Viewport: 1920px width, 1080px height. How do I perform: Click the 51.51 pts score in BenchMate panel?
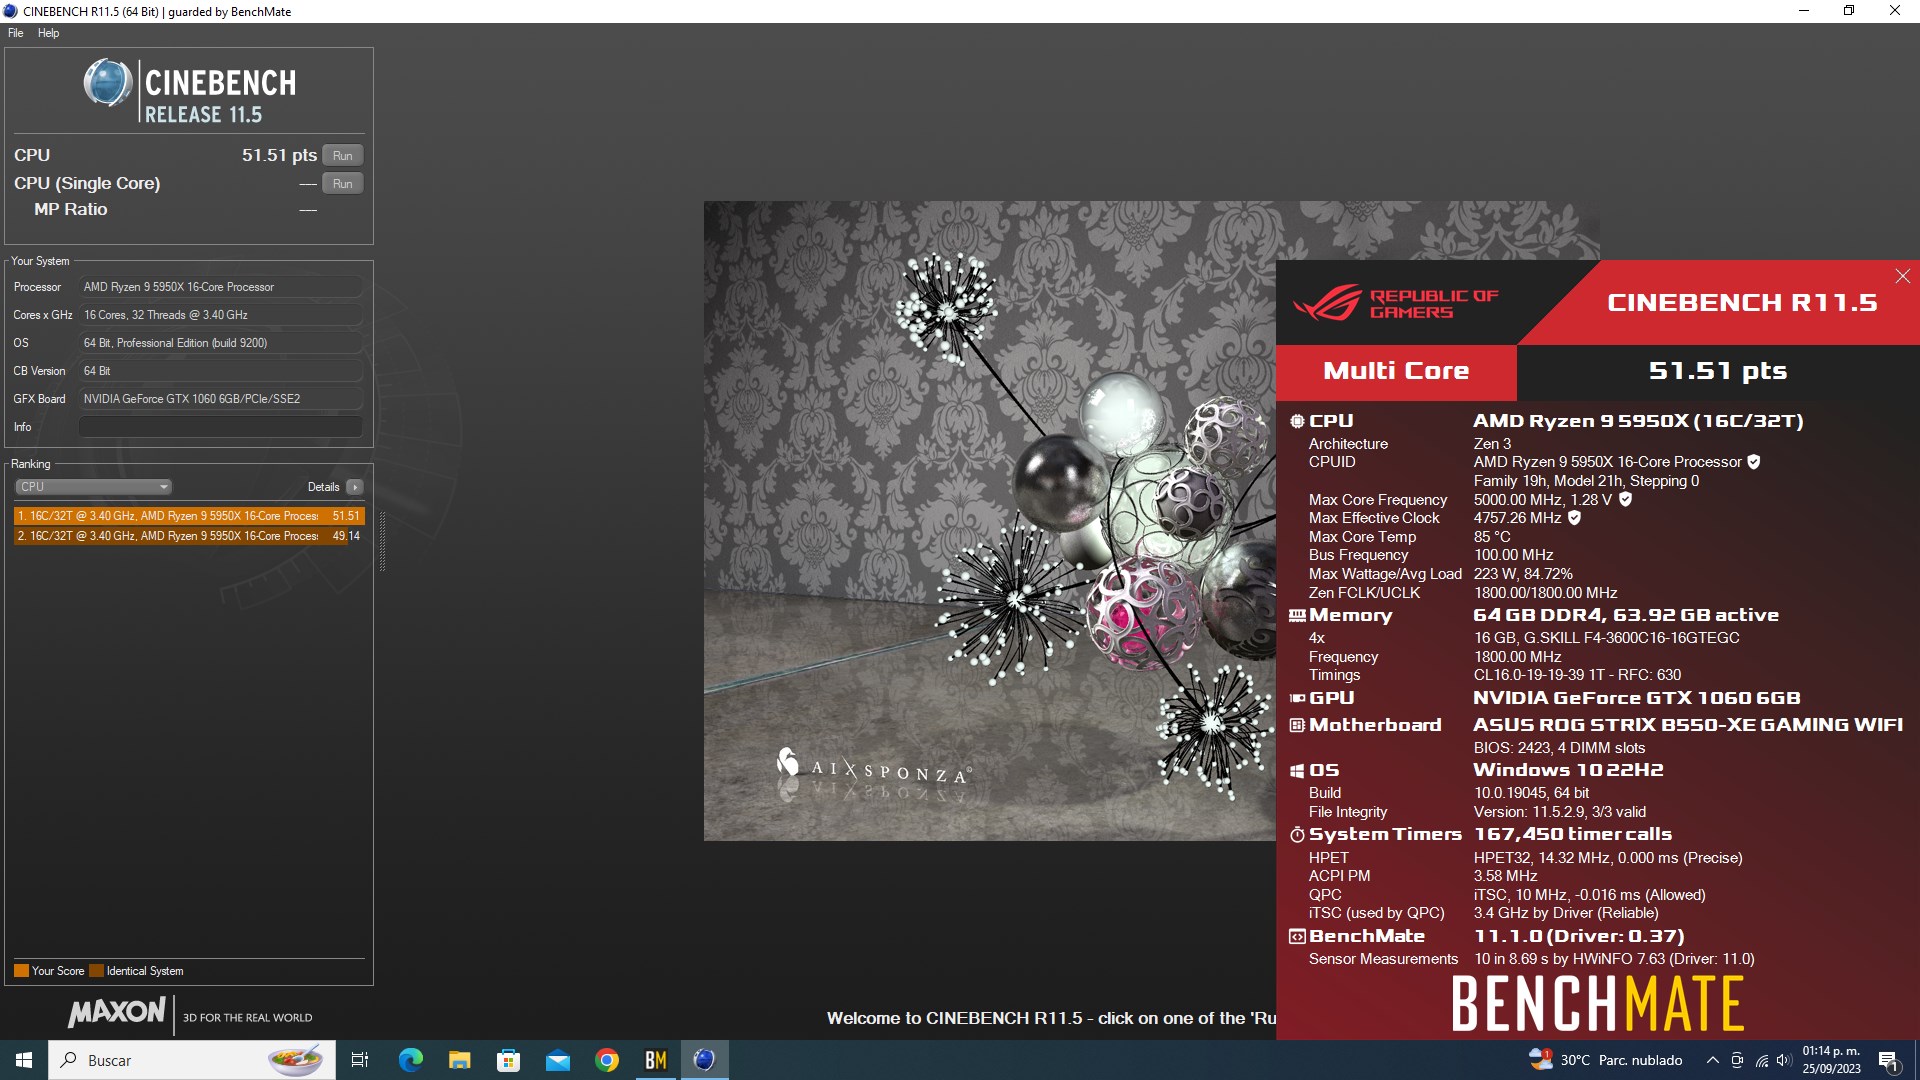(x=1717, y=371)
